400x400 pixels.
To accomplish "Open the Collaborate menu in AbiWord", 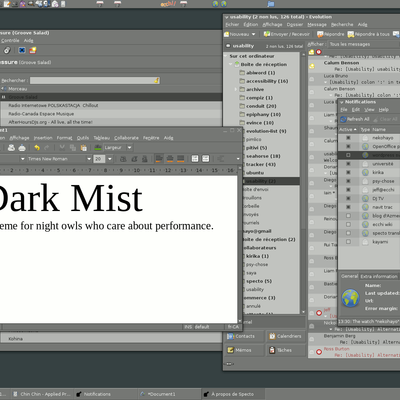I will (x=126, y=138).
